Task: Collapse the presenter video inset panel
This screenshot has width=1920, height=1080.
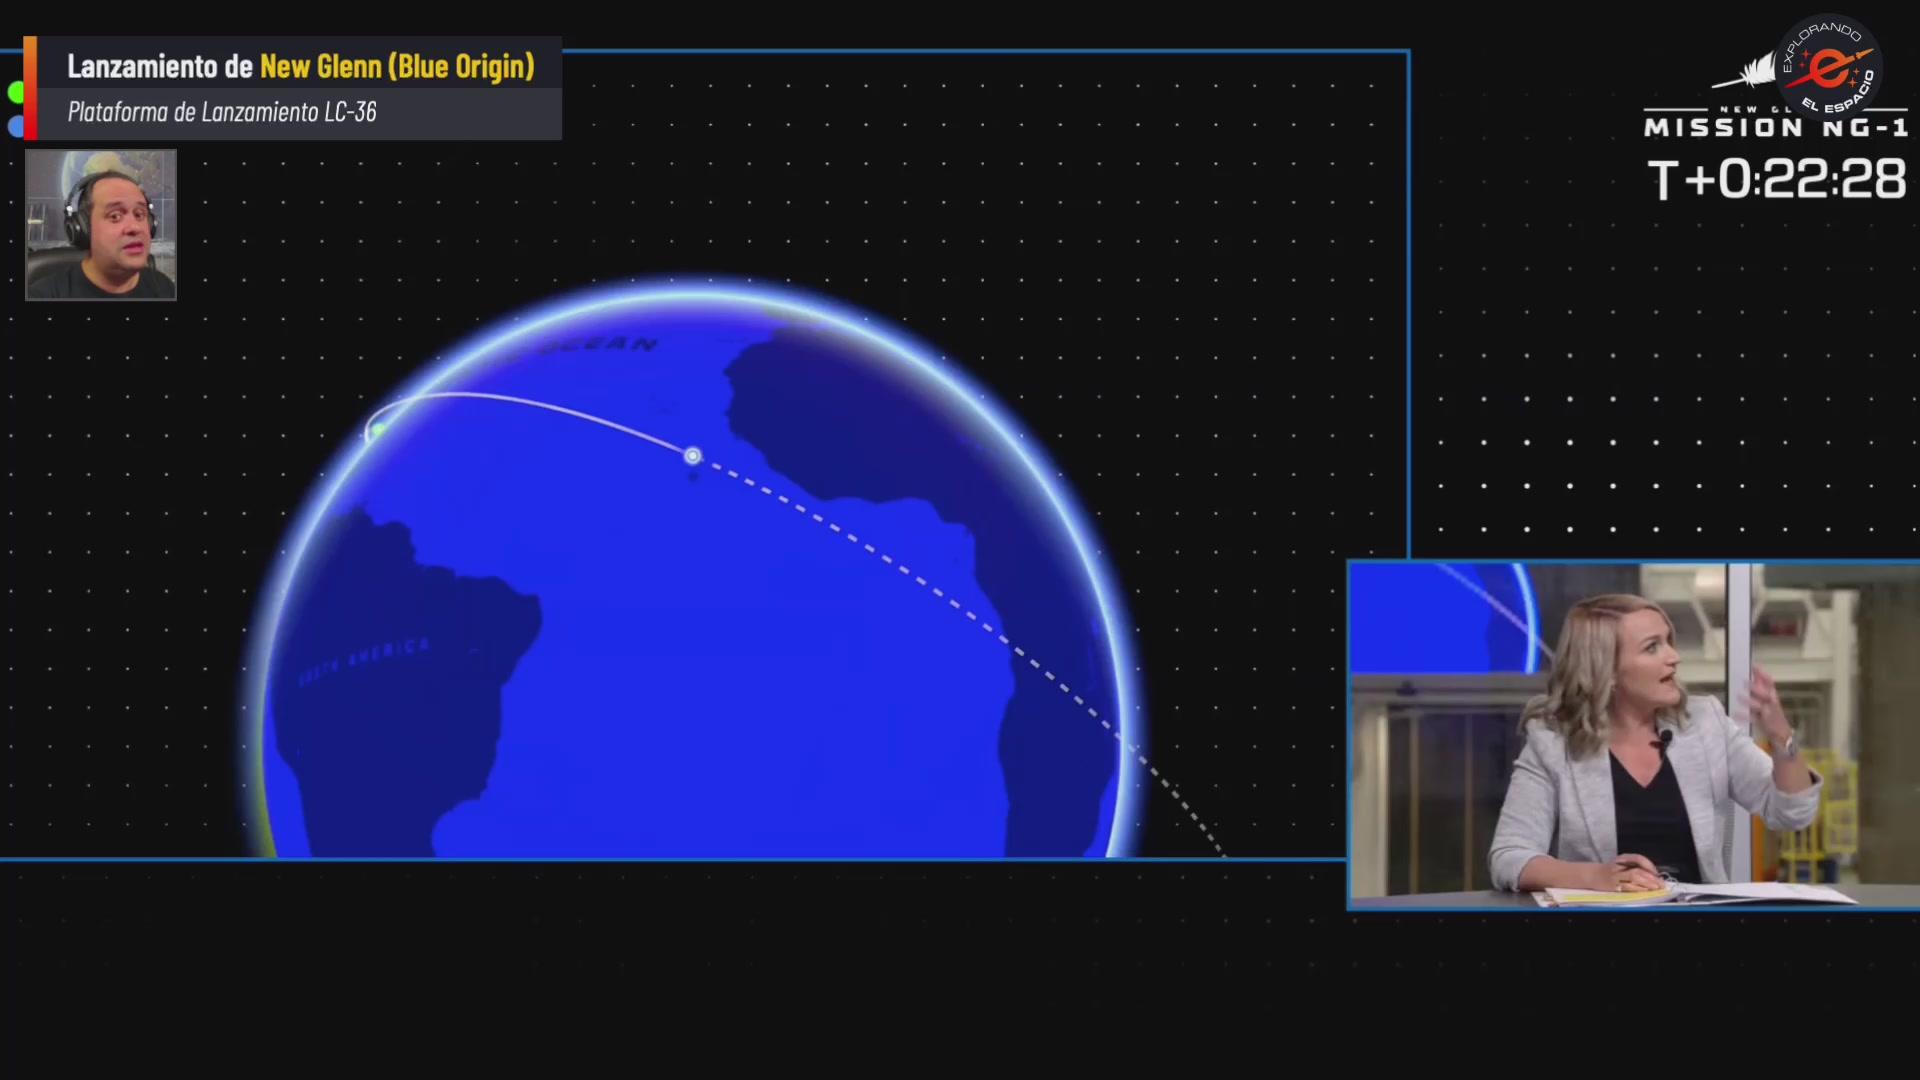Action: 1632,735
